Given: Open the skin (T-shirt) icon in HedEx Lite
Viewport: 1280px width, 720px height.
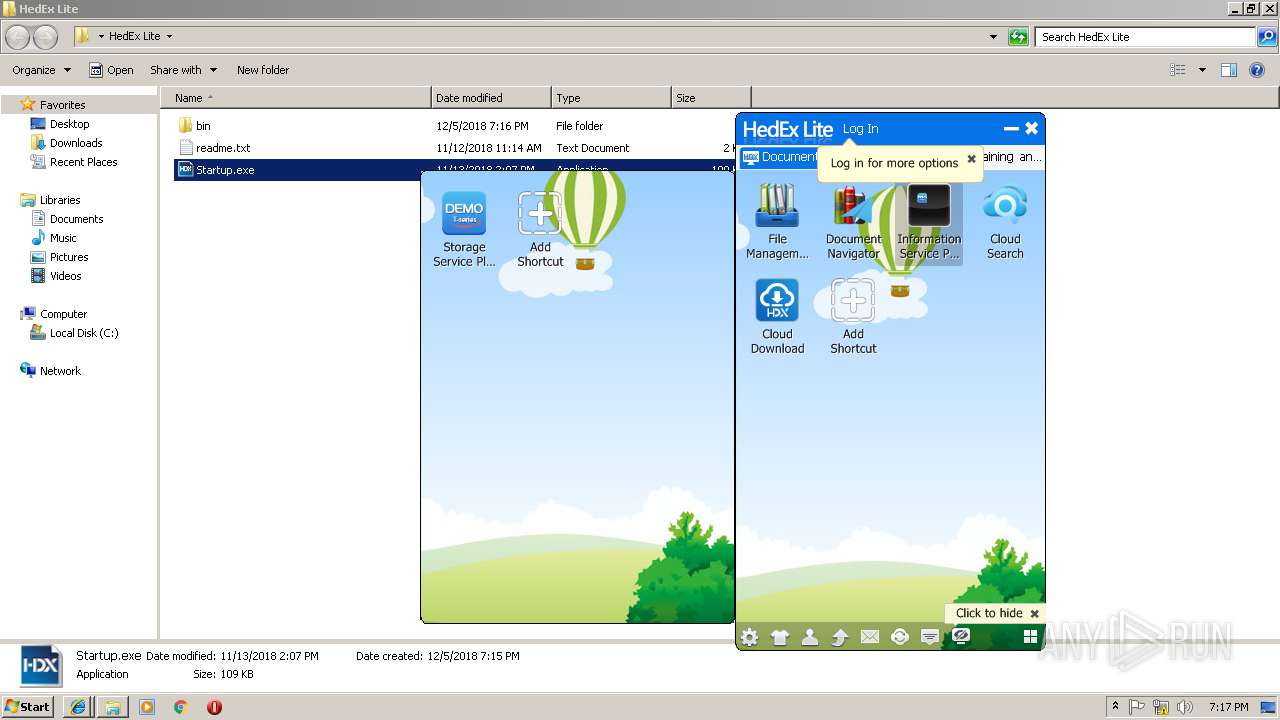Looking at the screenshot, I should (x=780, y=637).
